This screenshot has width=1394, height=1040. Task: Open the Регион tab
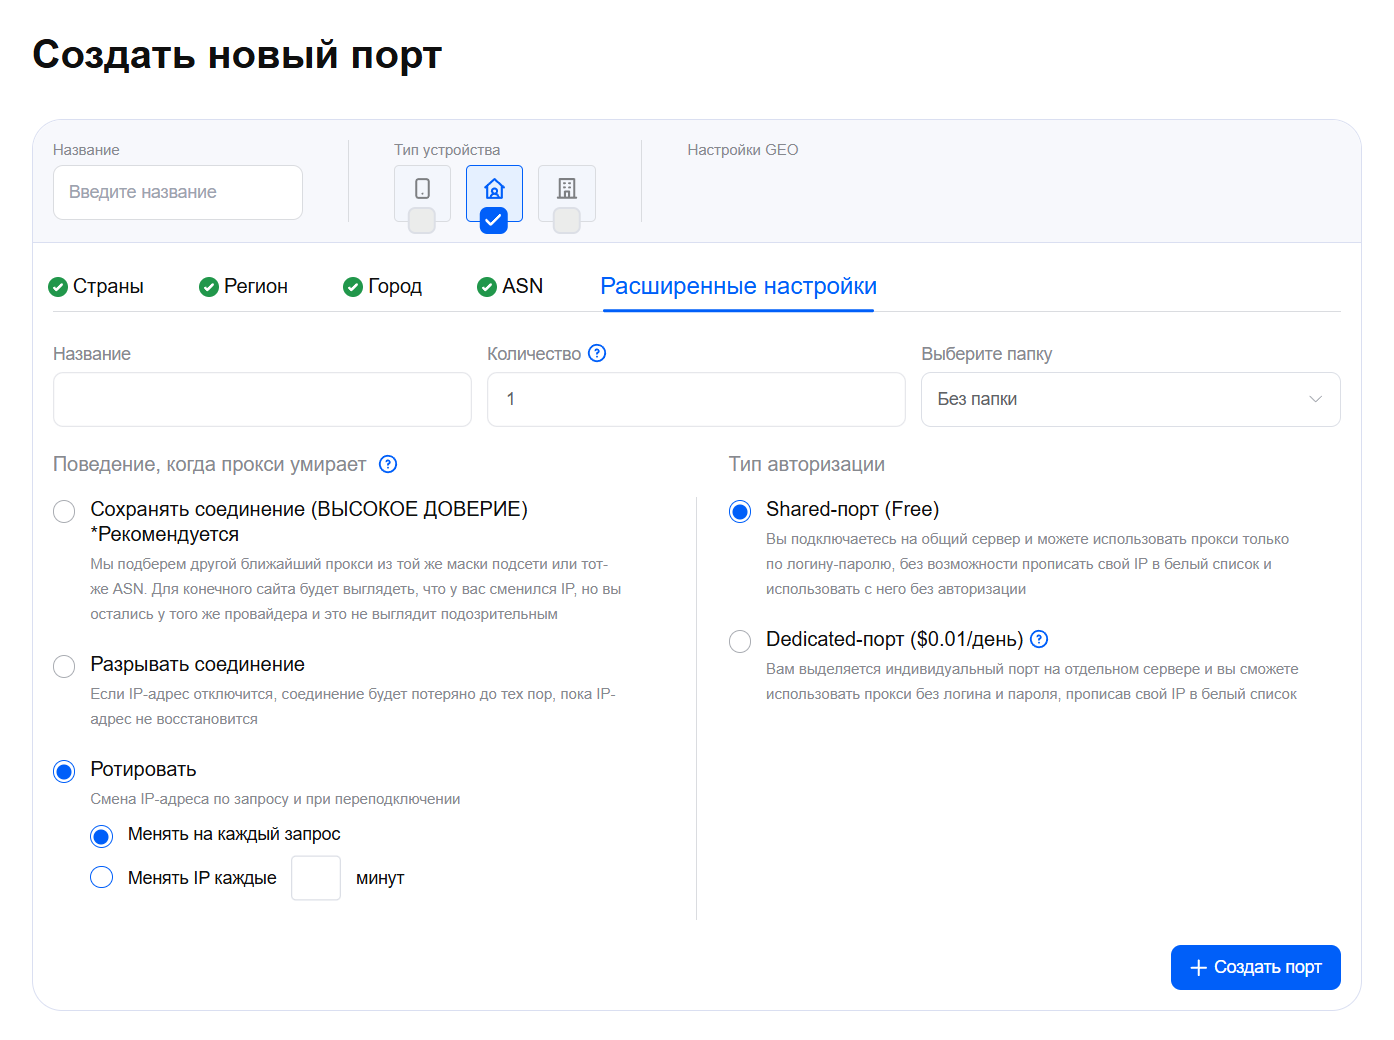tap(243, 286)
